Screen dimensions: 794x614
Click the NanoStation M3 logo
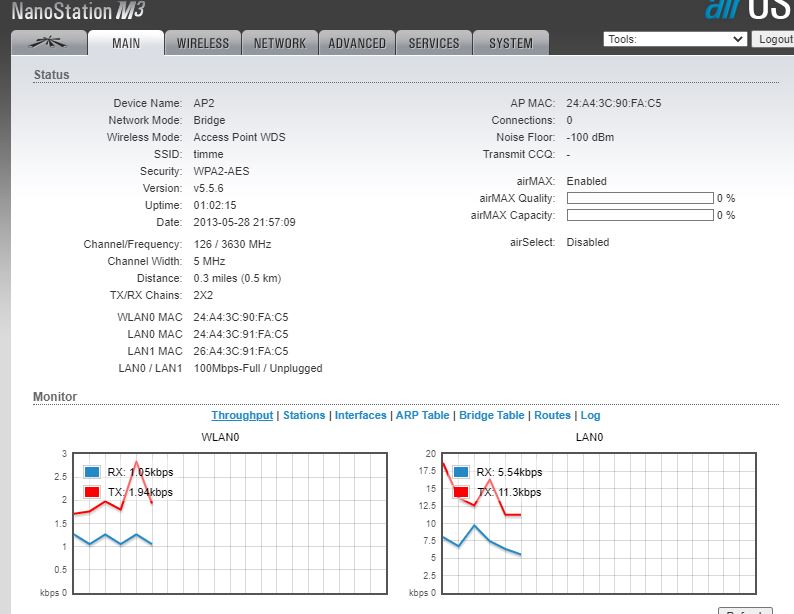click(x=78, y=11)
